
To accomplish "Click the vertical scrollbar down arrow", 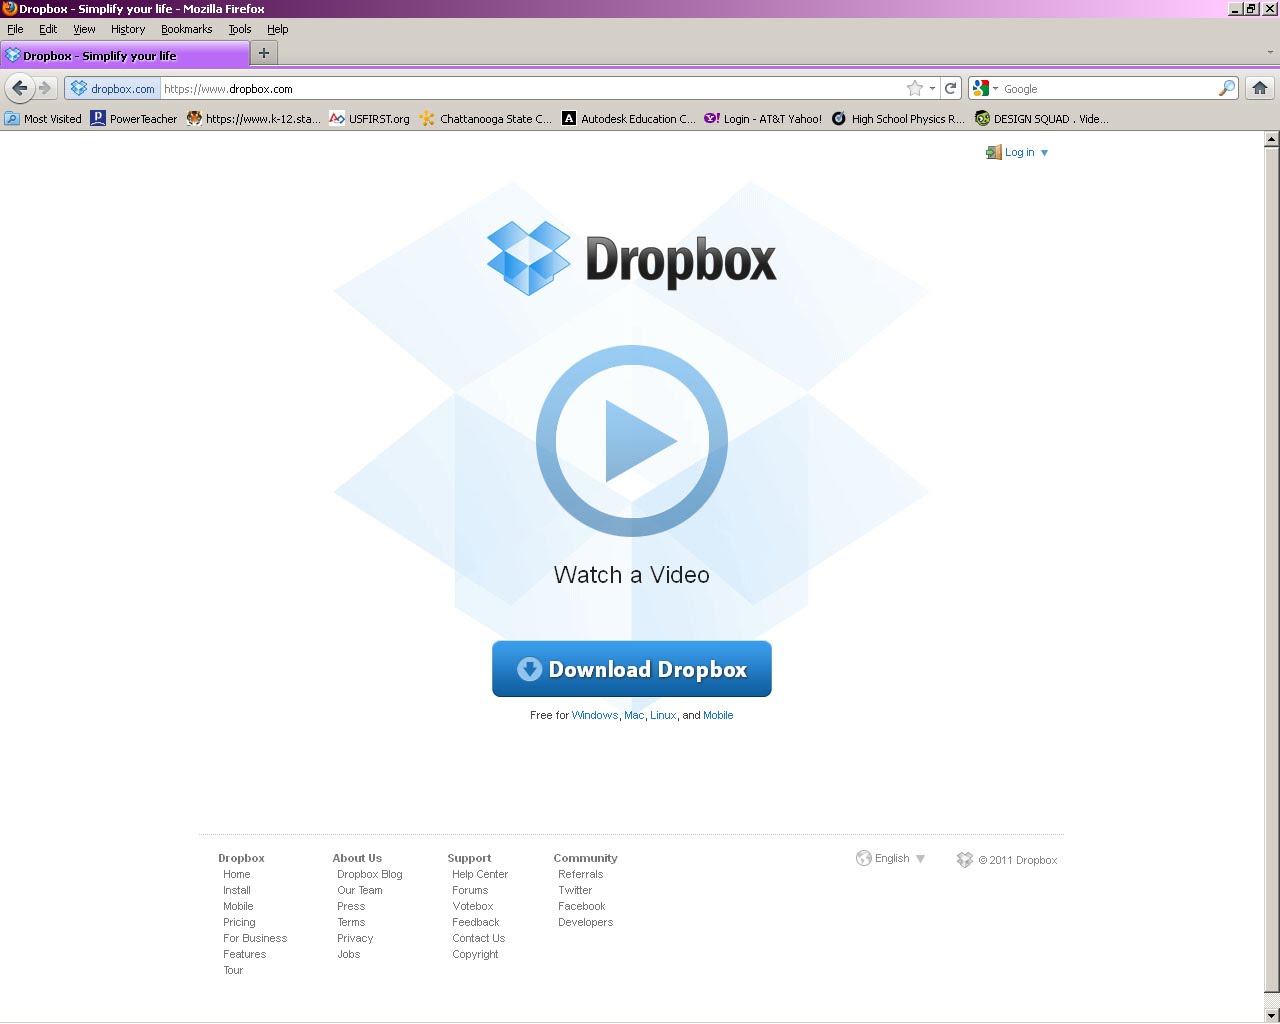I will click(x=1272, y=1014).
